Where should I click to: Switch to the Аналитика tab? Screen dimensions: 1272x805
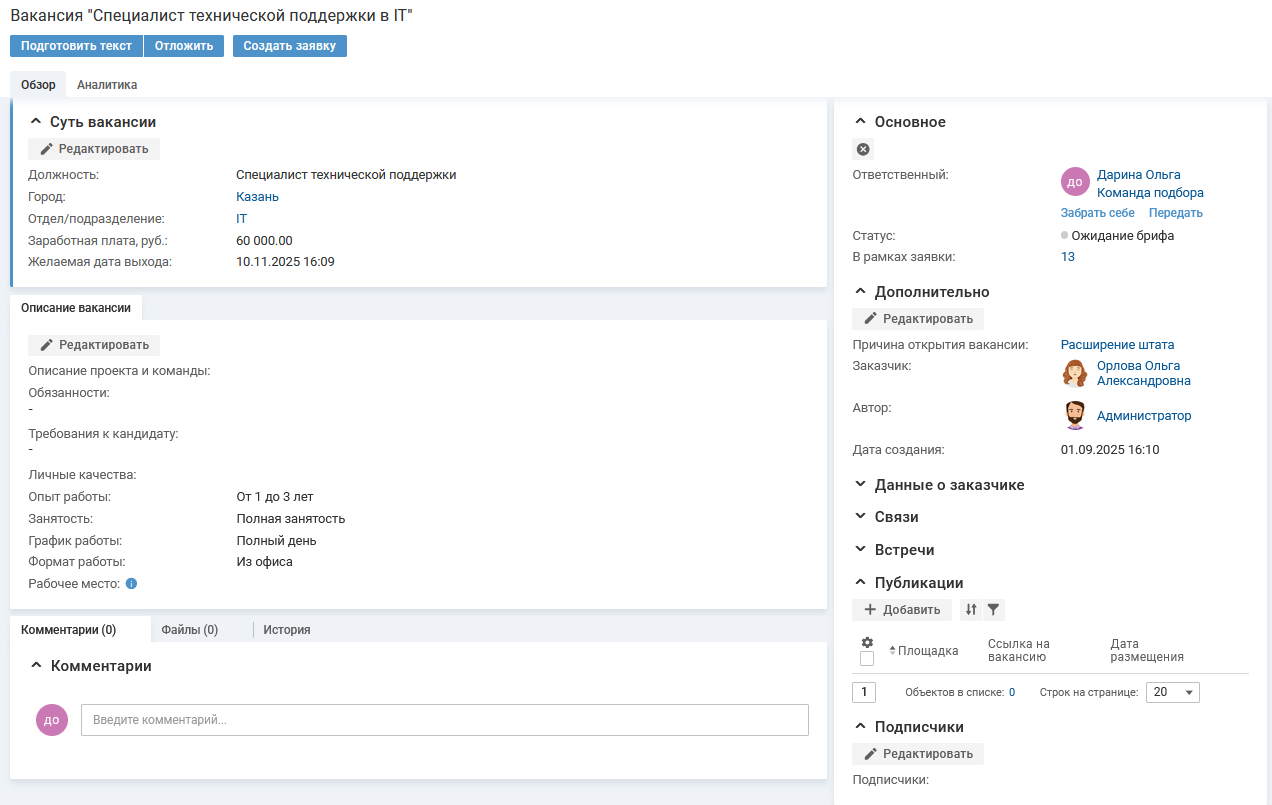tap(107, 85)
